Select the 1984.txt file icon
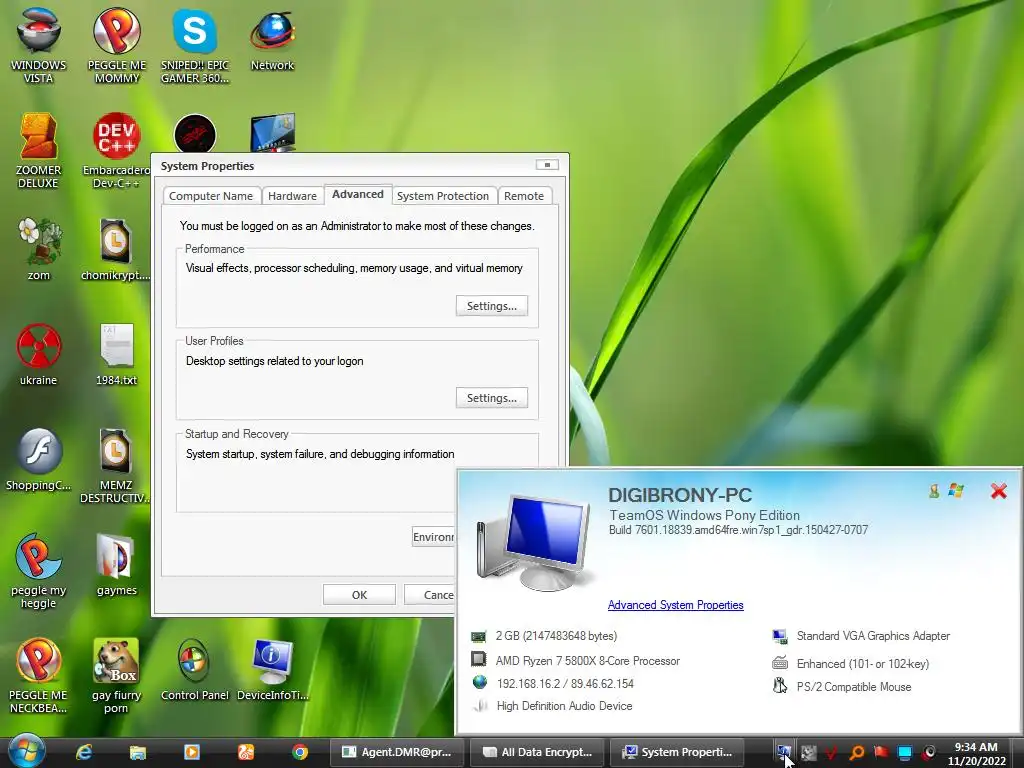Image resolution: width=1024 pixels, height=768 pixels. (x=116, y=354)
